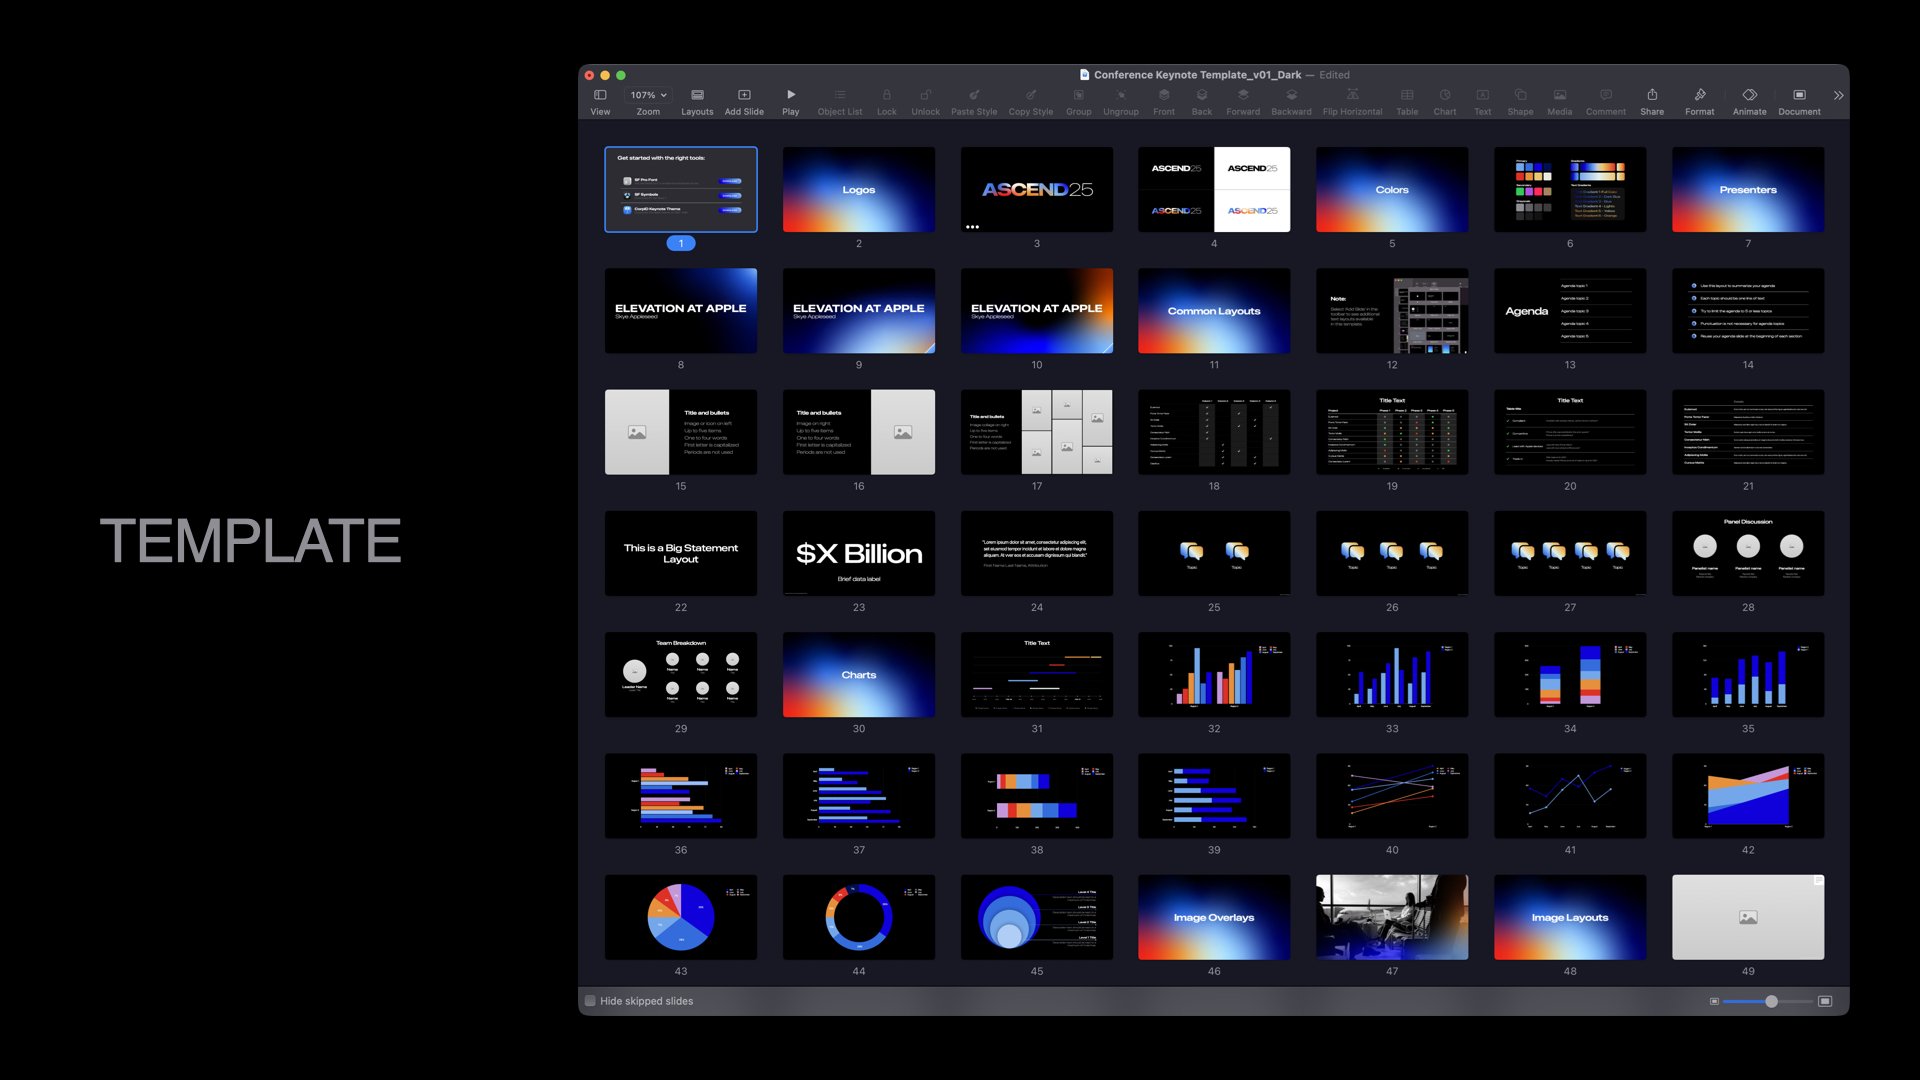
Task: Expand the 107% Zoom dropdown
Action: [648, 95]
